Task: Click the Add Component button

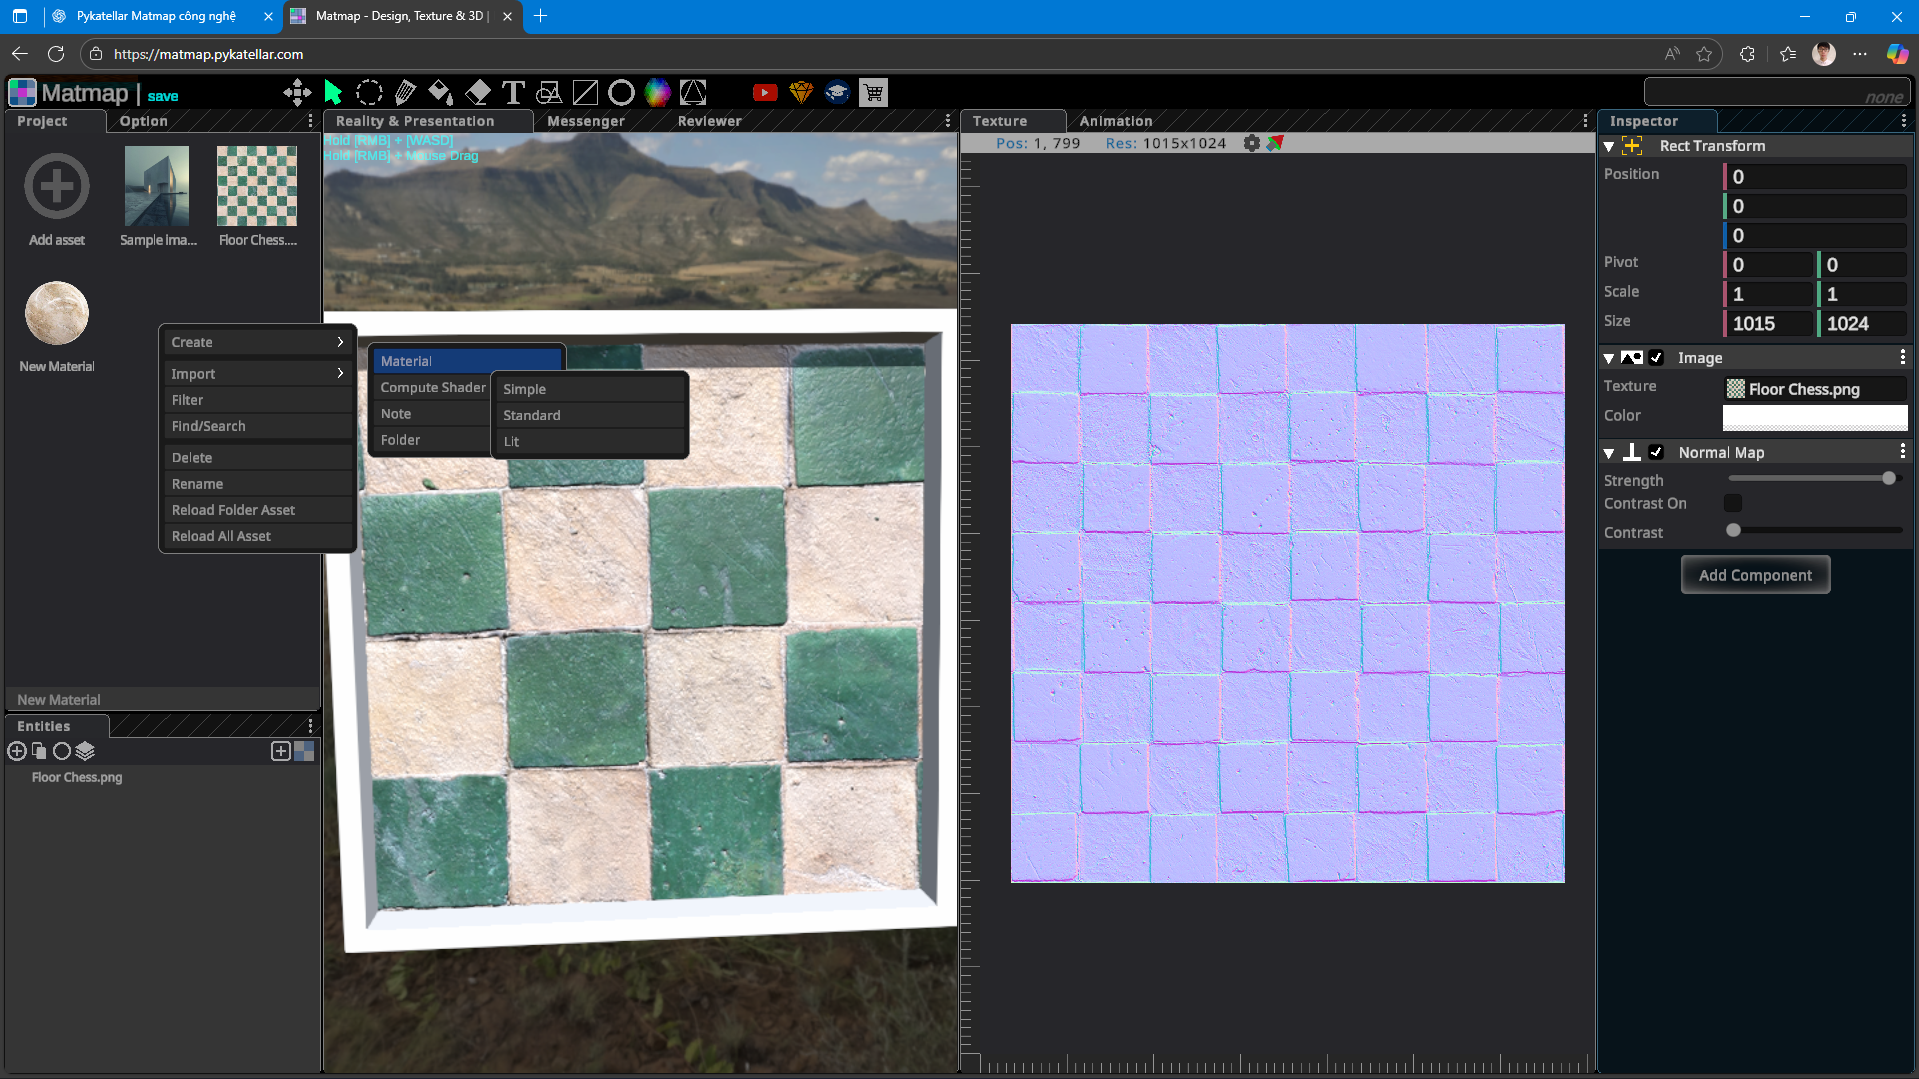Action: click(1755, 575)
